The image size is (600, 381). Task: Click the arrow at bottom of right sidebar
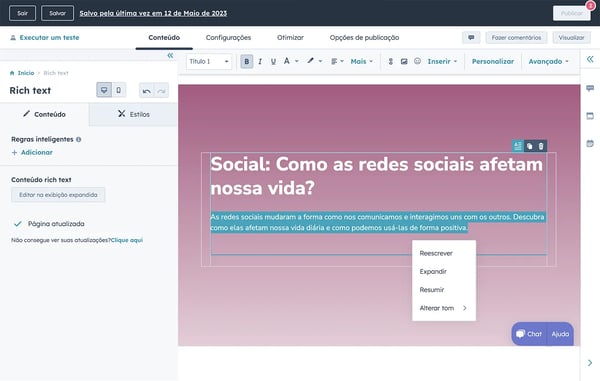tap(590, 362)
